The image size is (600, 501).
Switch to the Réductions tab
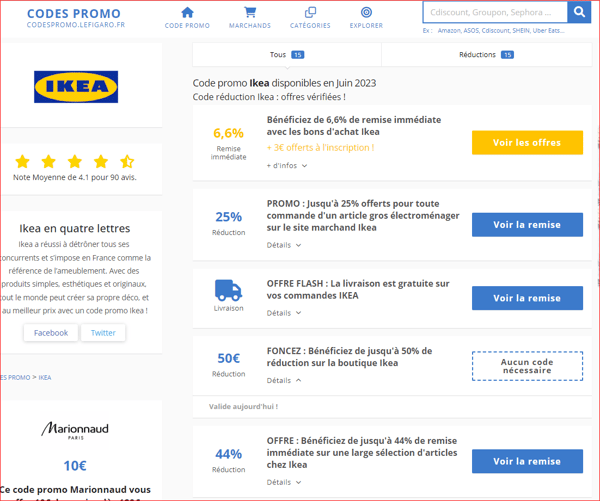click(x=486, y=55)
